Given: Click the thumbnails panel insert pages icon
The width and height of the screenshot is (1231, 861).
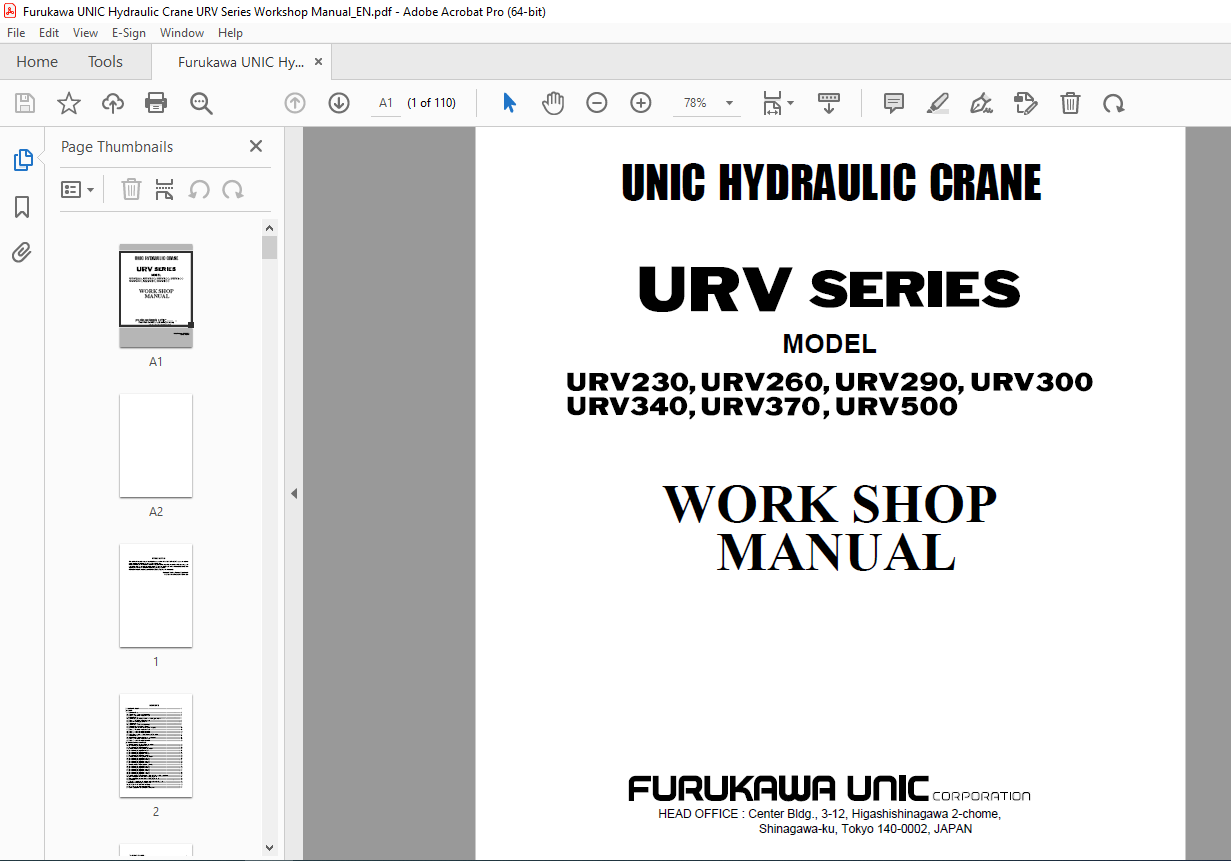Looking at the screenshot, I should click(165, 189).
